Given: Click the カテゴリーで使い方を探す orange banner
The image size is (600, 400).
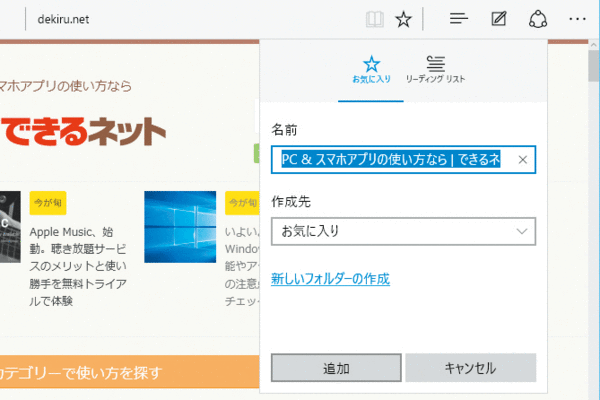Looking at the screenshot, I should (x=130, y=372).
